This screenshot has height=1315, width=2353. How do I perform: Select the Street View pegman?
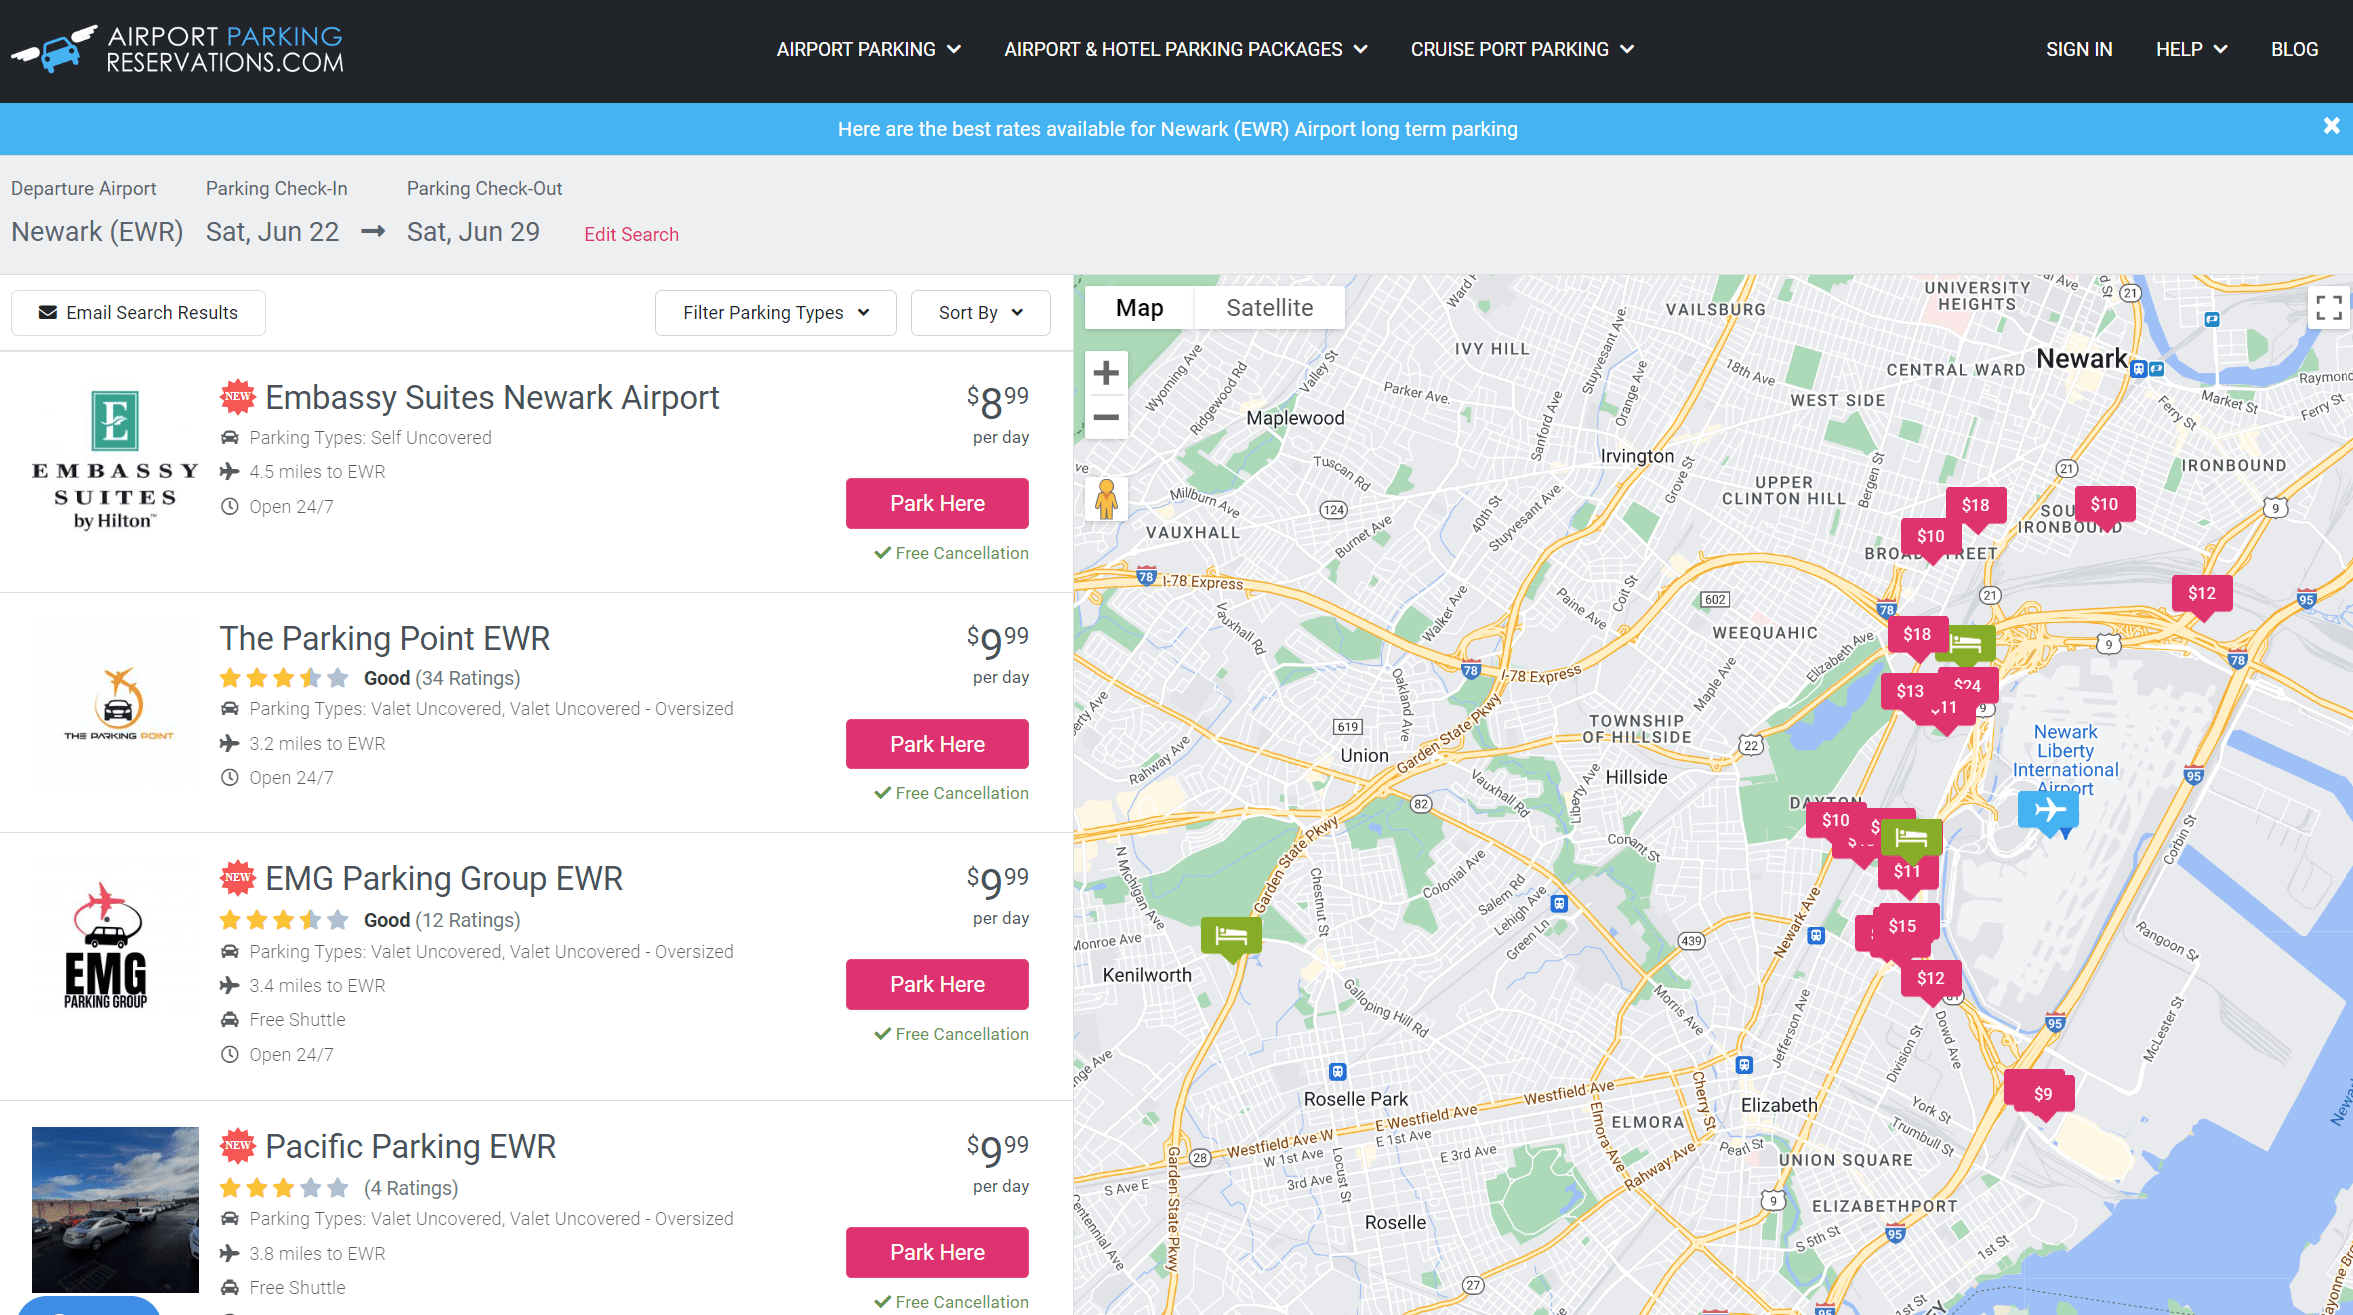click(1106, 500)
